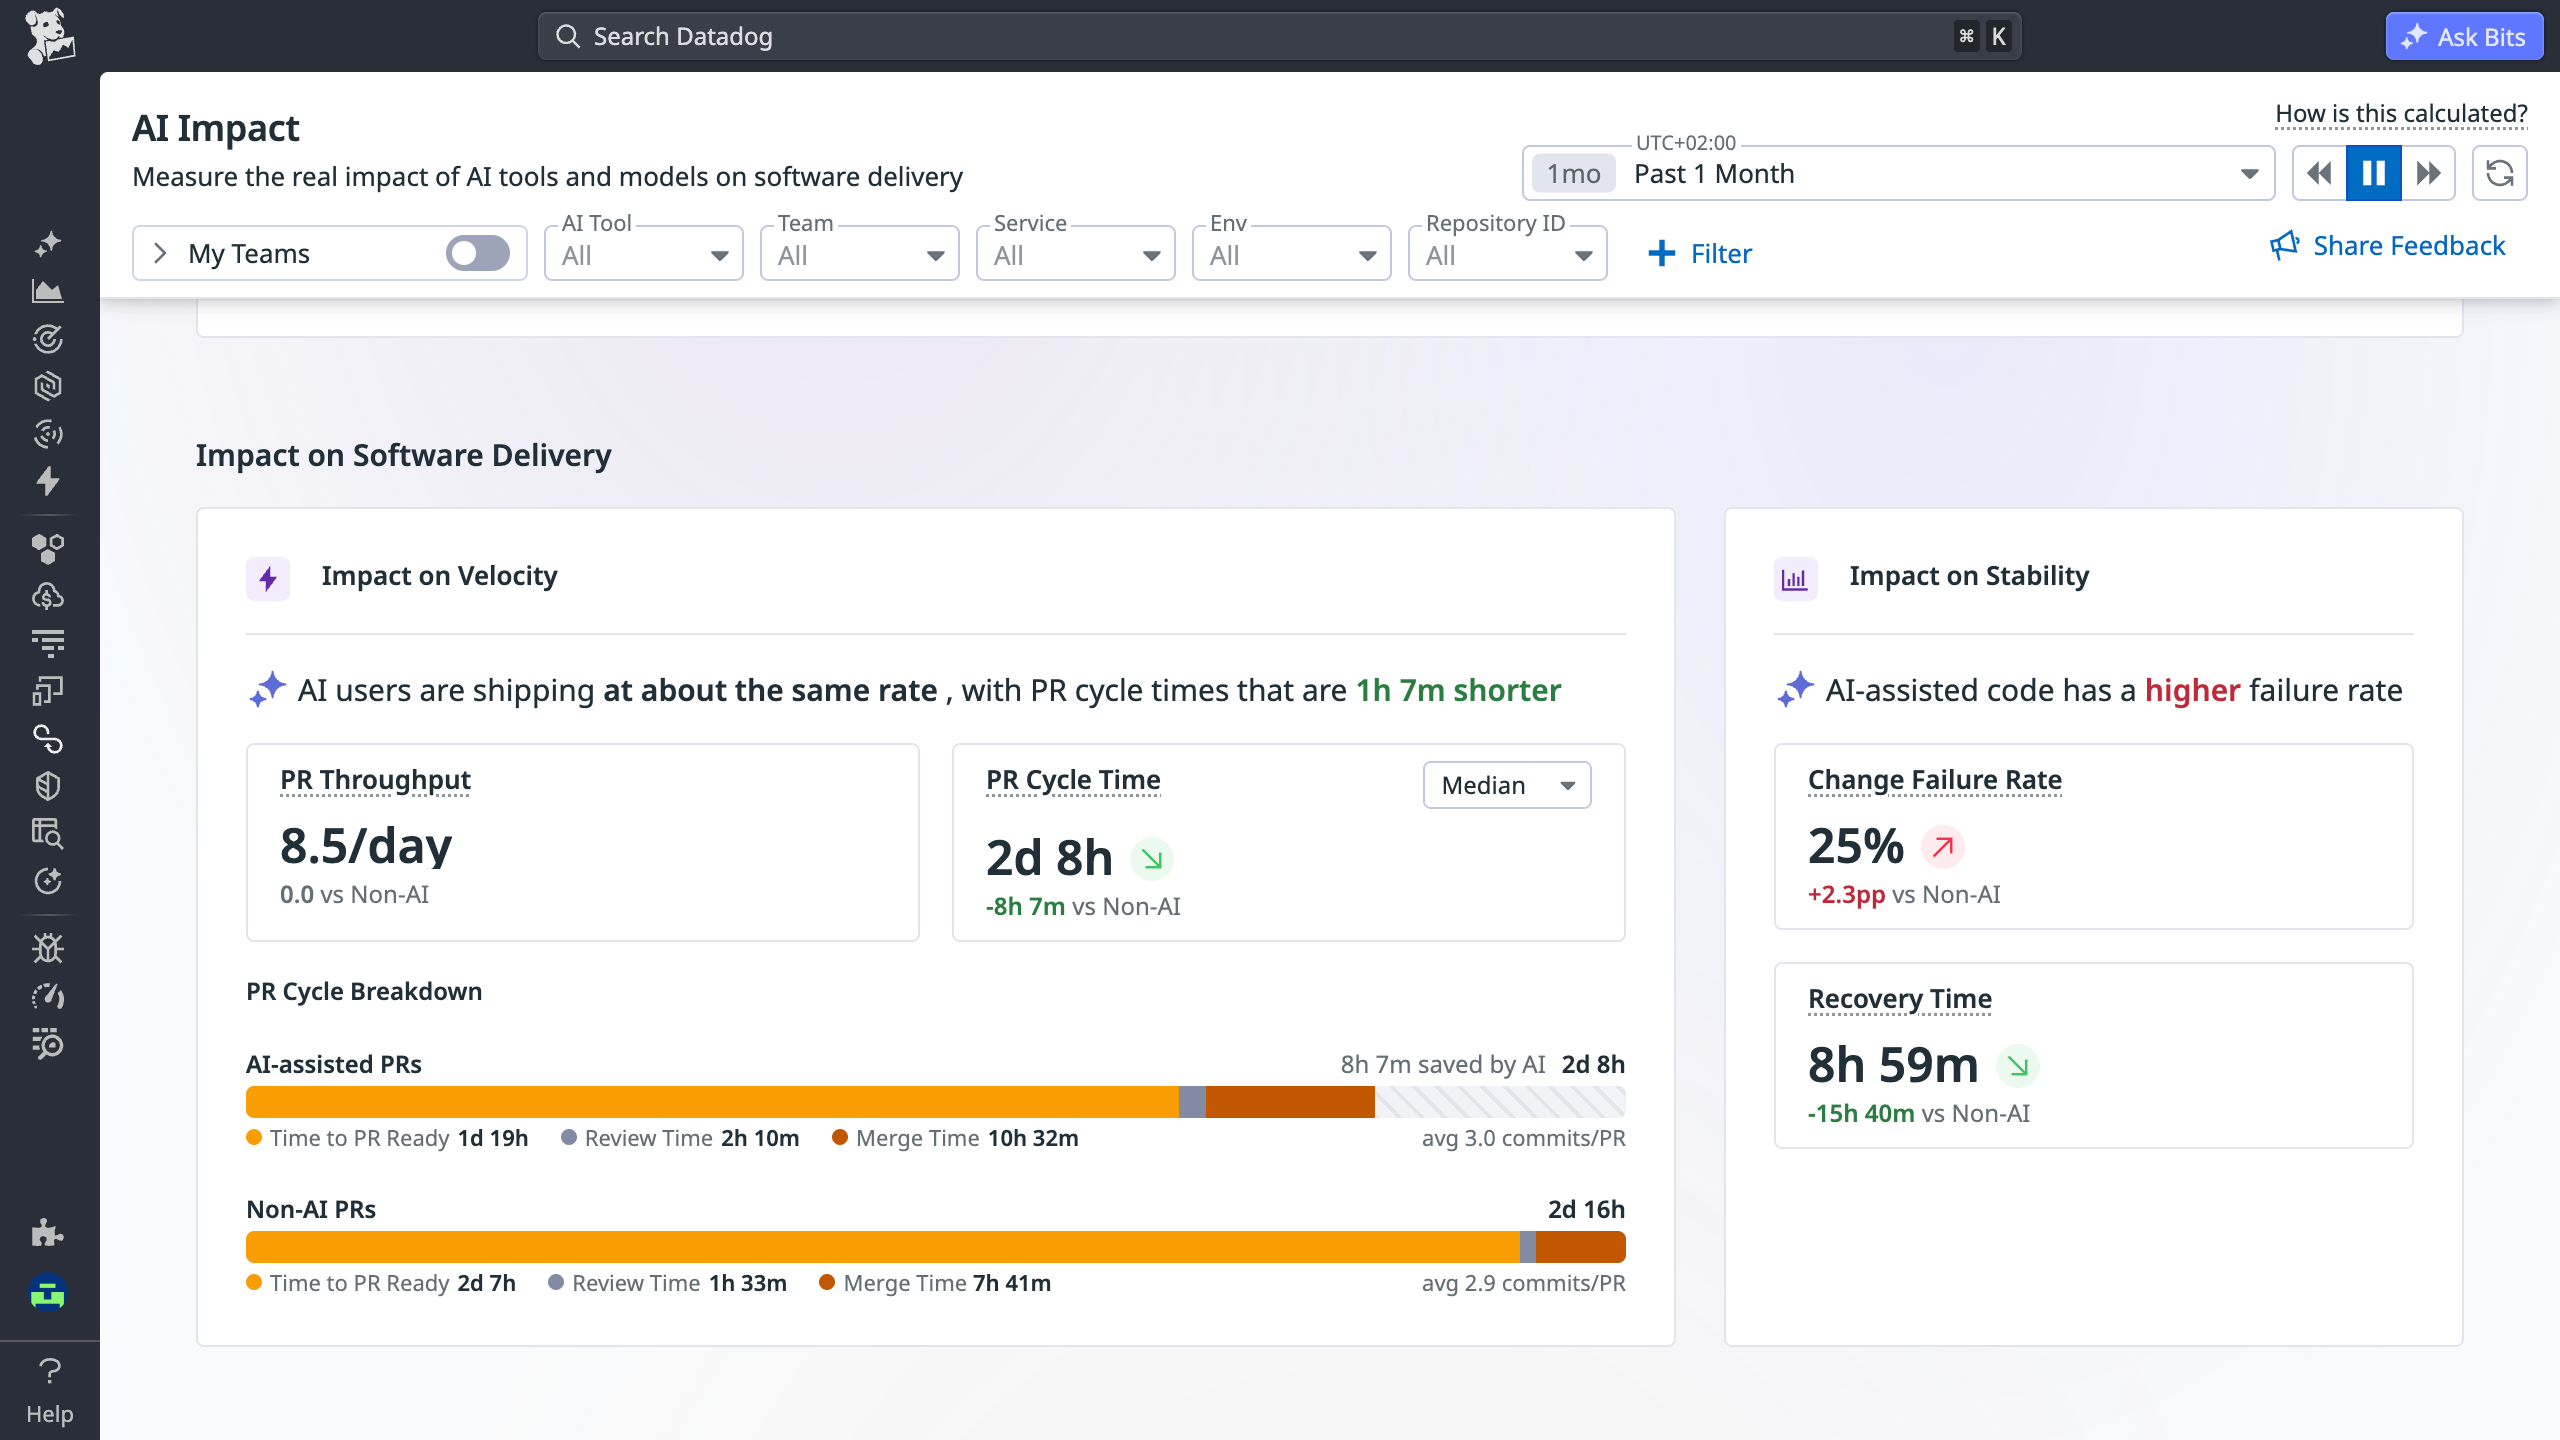Click '8h 7m saved by AI' text

coord(1443,1064)
